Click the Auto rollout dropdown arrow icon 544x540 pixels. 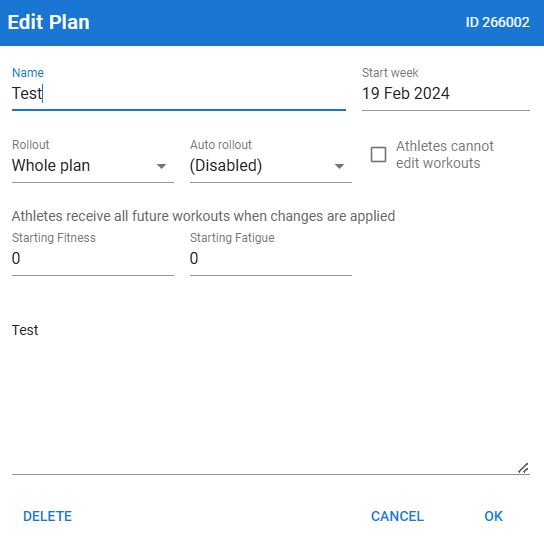pyautogui.click(x=339, y=166)
